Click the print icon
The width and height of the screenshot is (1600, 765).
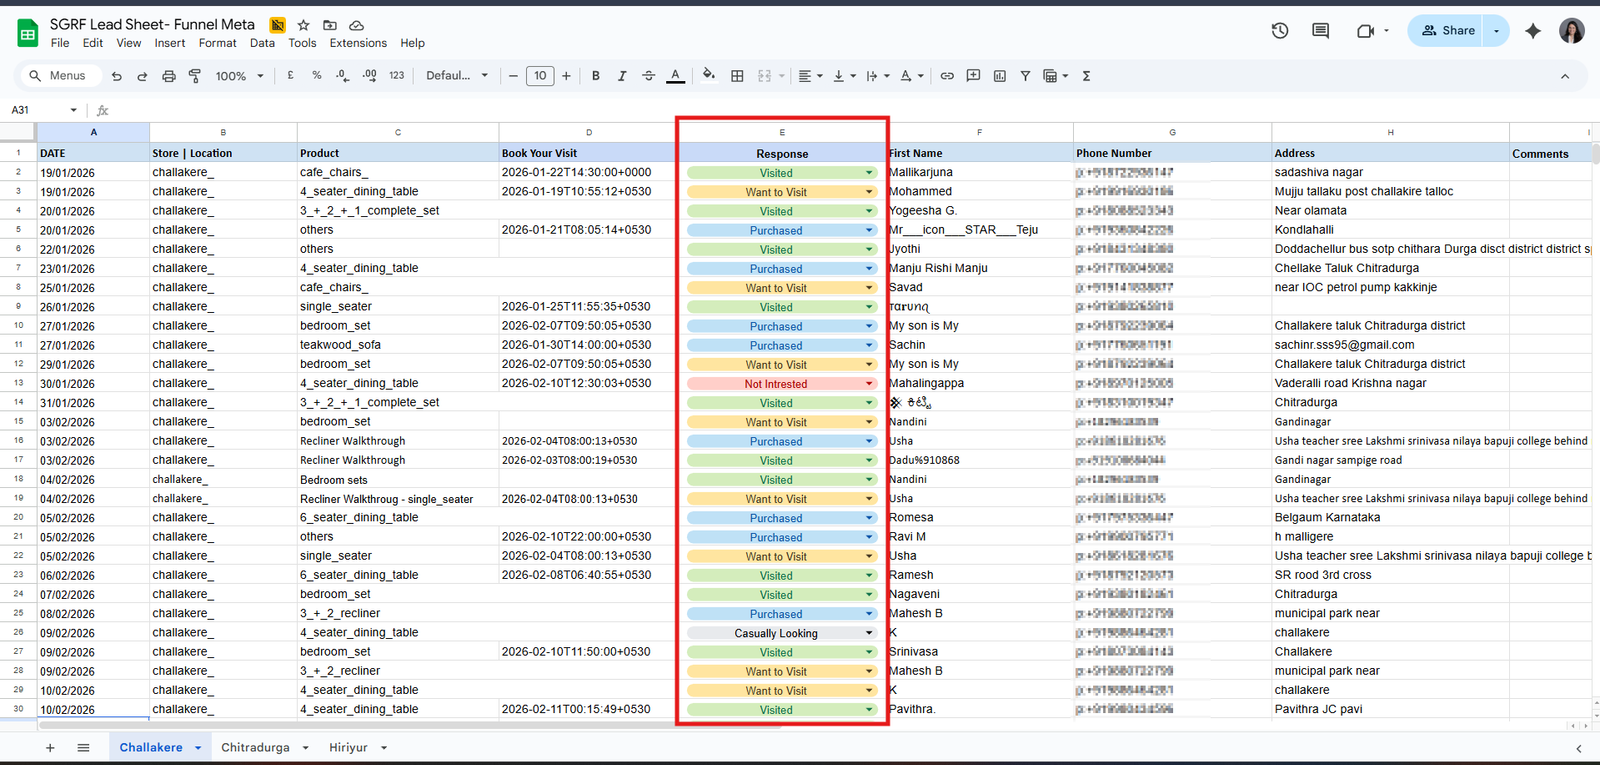(x=169, y=76)
